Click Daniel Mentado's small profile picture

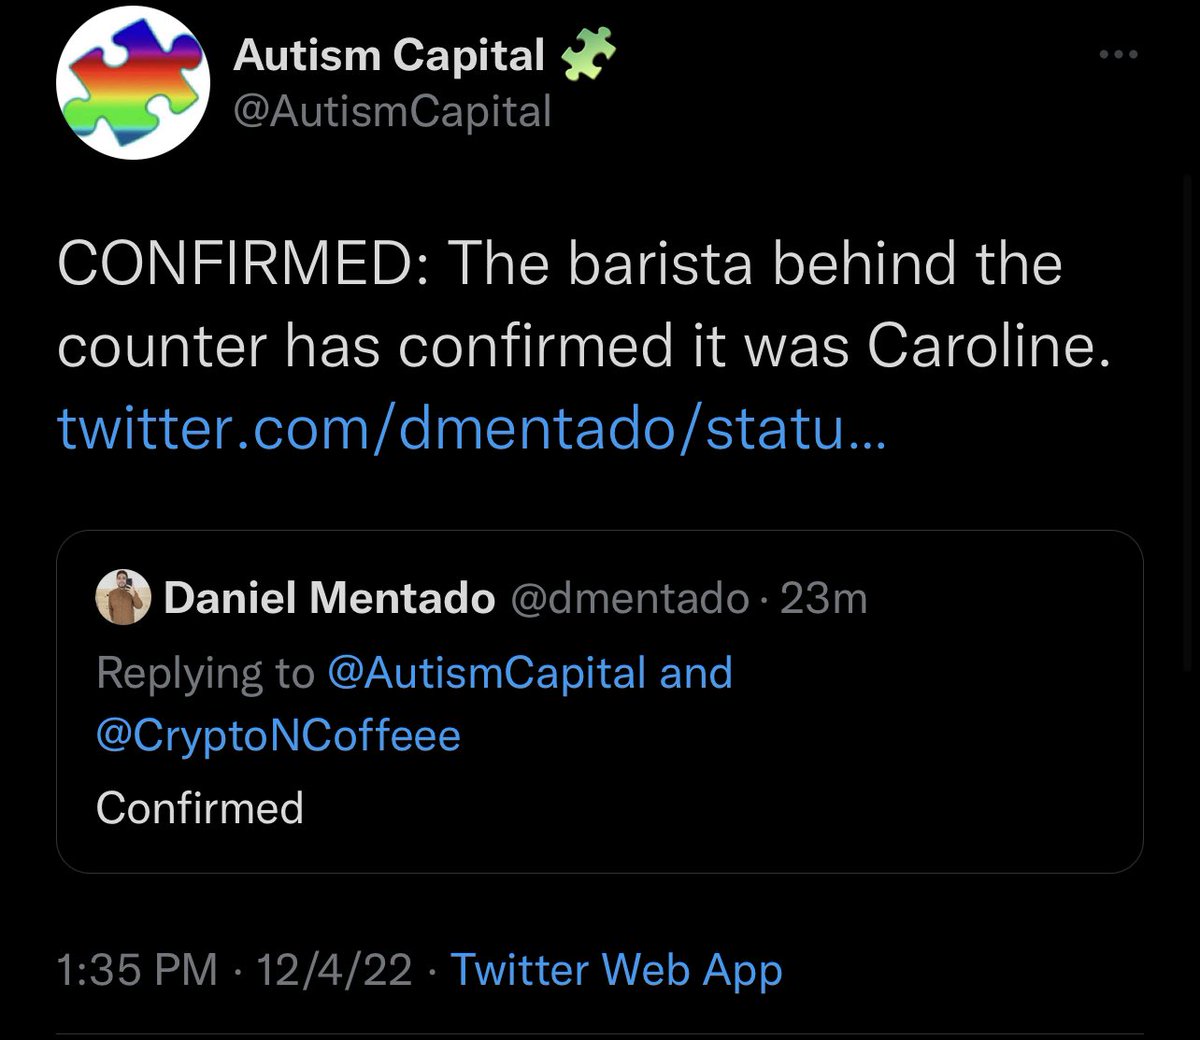click(123, 599)
